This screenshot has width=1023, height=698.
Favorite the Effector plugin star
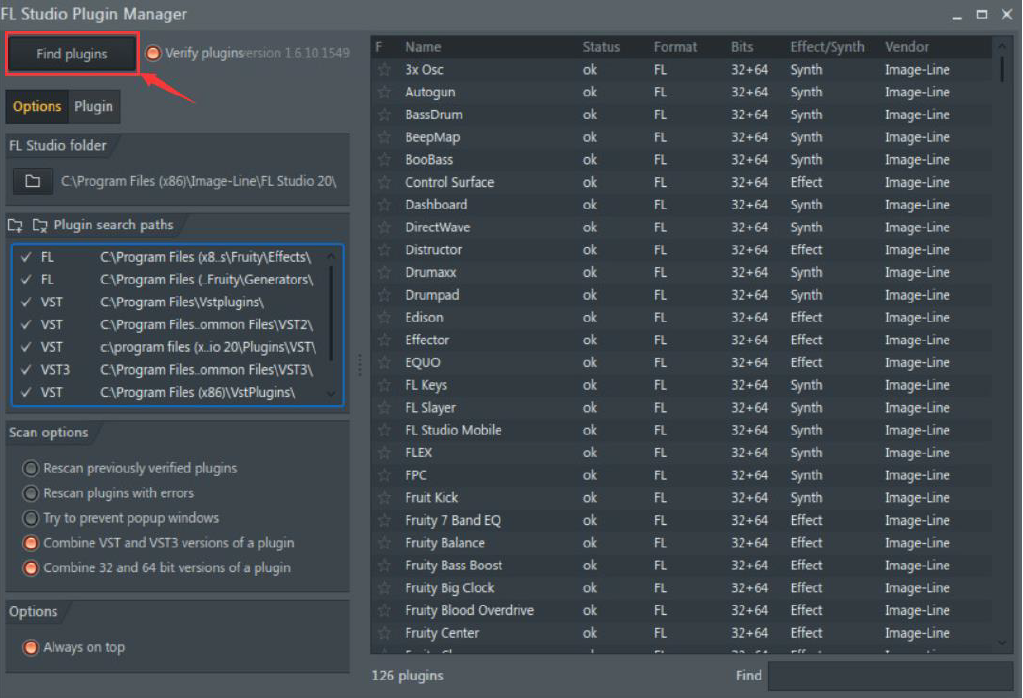click(384, 340)
